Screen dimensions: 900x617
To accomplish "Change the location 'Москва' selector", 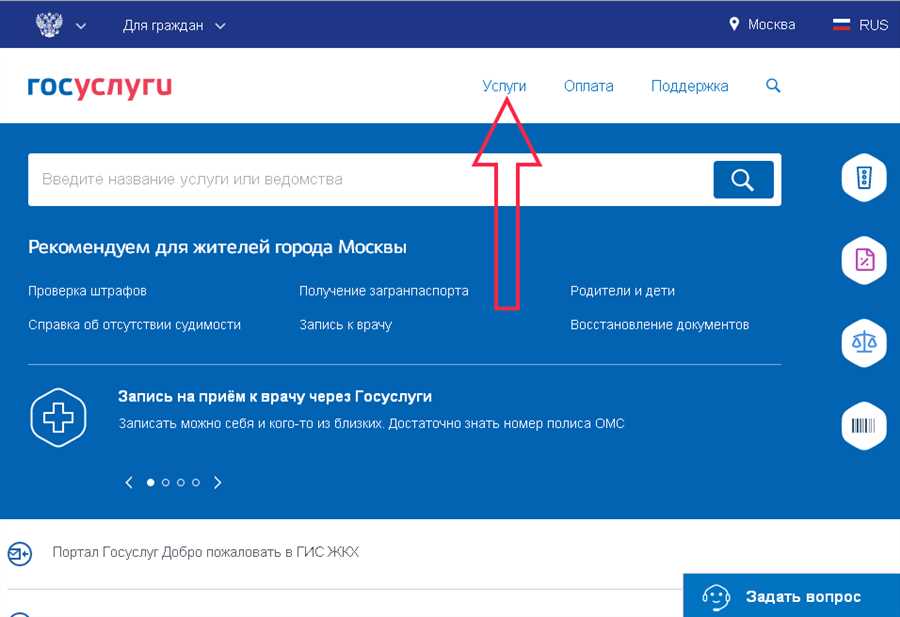I will (x=762, y=25).
